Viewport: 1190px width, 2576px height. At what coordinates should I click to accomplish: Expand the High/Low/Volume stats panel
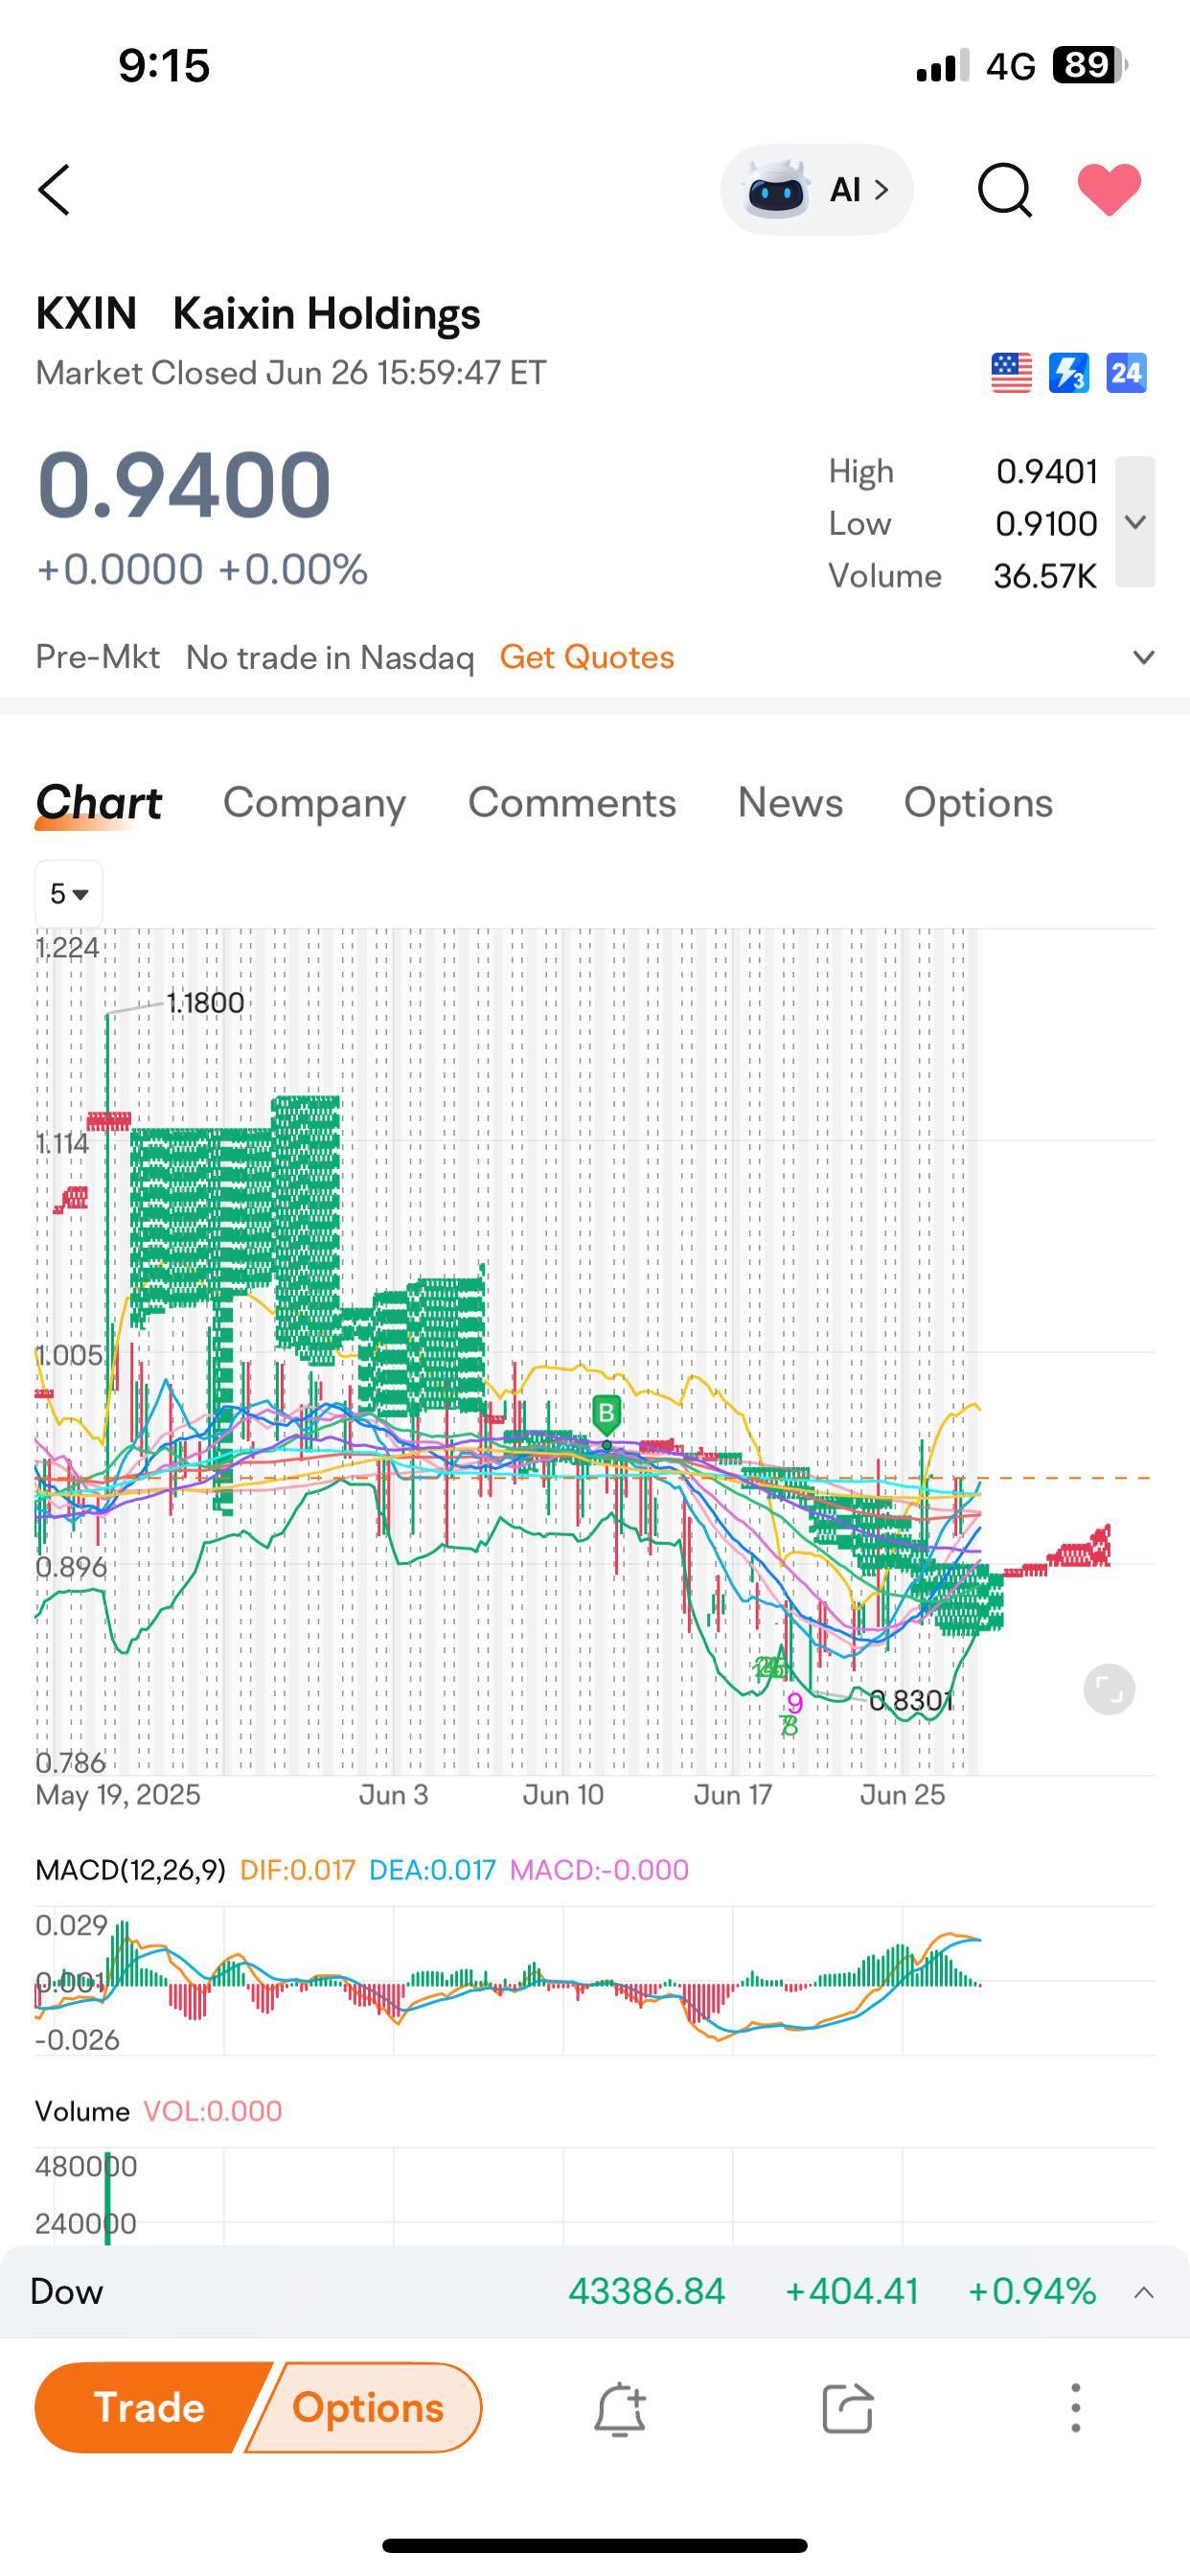tap(1135, 522)
